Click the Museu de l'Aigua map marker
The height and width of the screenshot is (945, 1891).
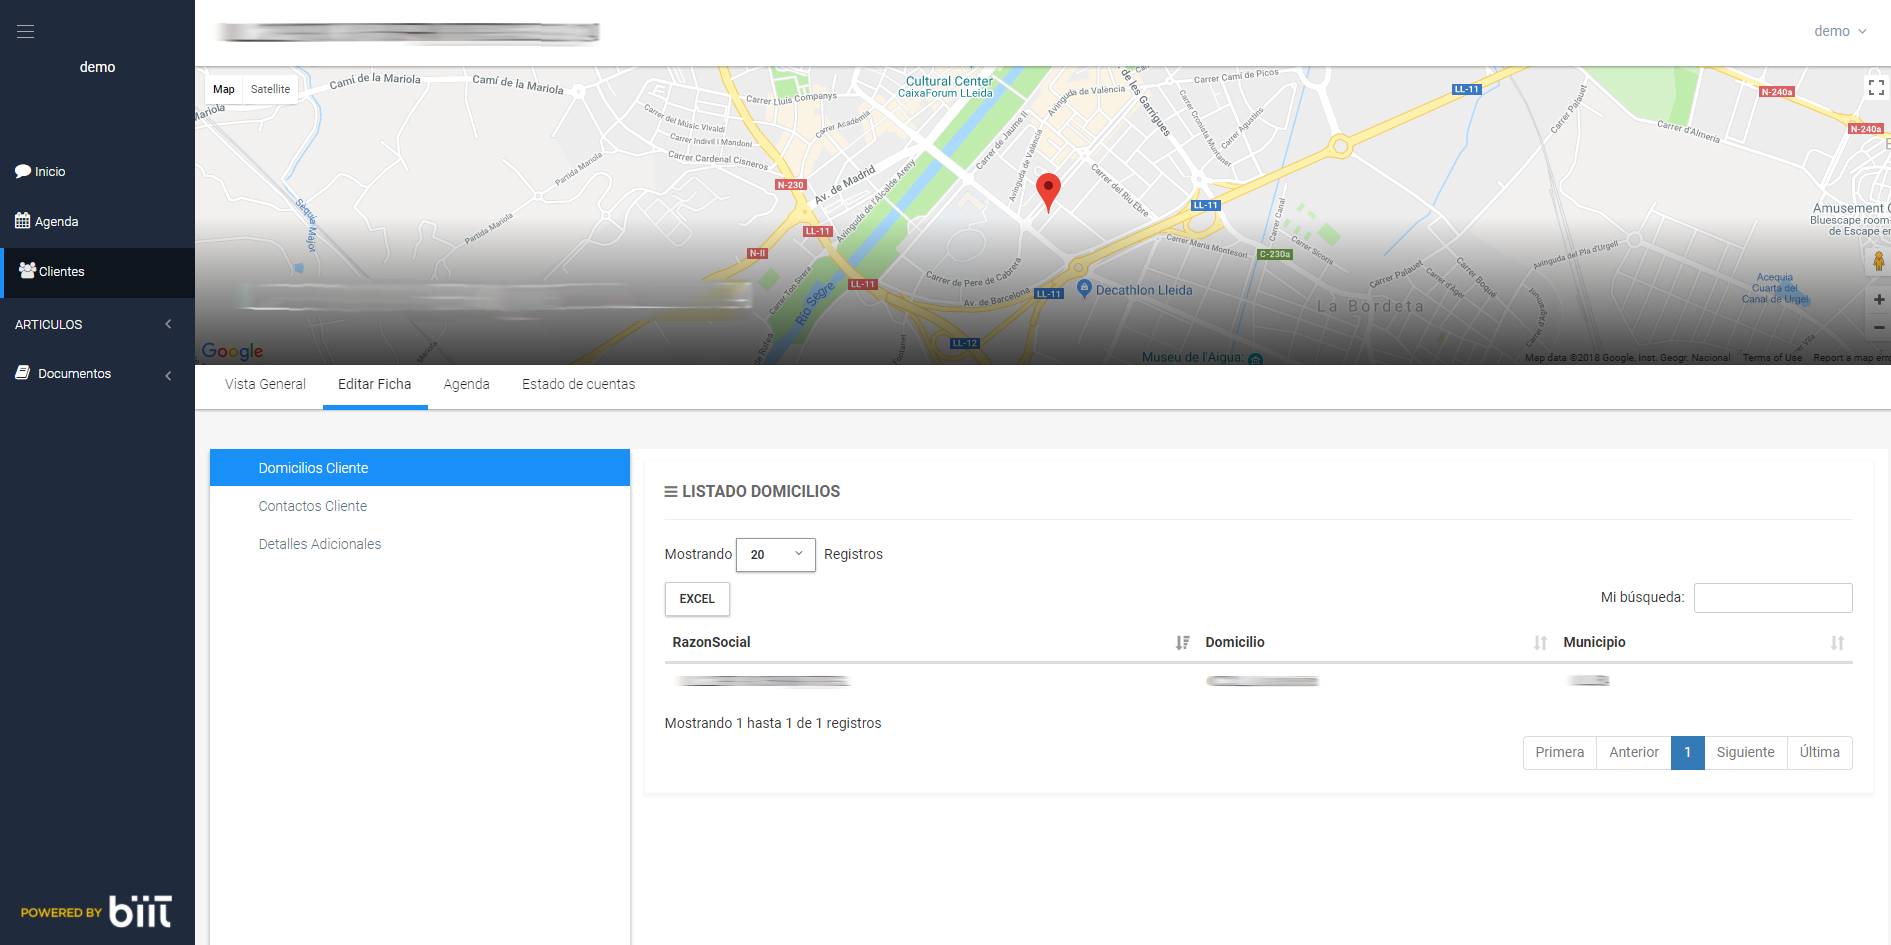(1256, 359)
